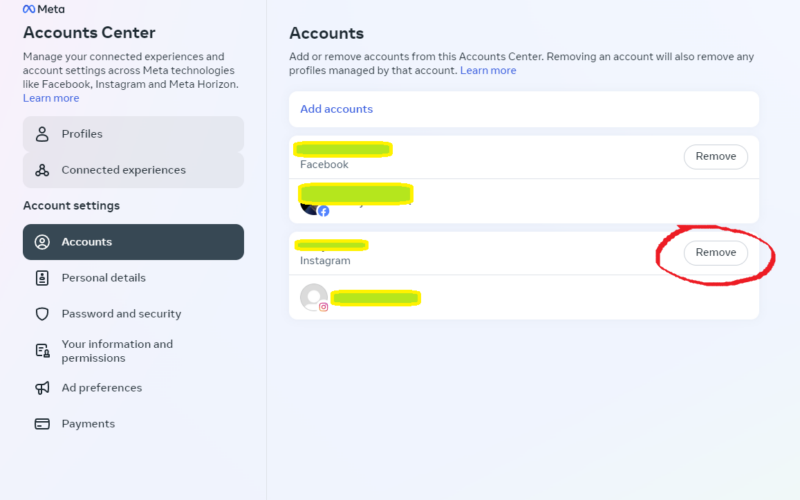Image resolution: width=800 pixels, height=500 pixels.
Task: Click the Personal details ID card icon
Action: pos(42,278)
